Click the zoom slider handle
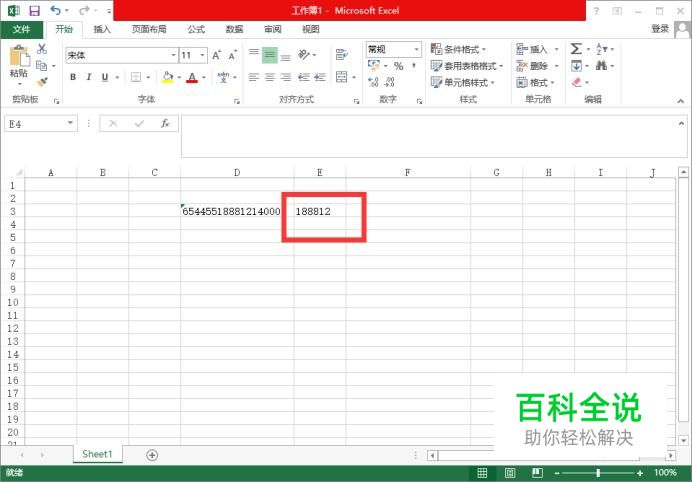Image resolution: width=692 pixels, height=482 pixels. point(598,473)
